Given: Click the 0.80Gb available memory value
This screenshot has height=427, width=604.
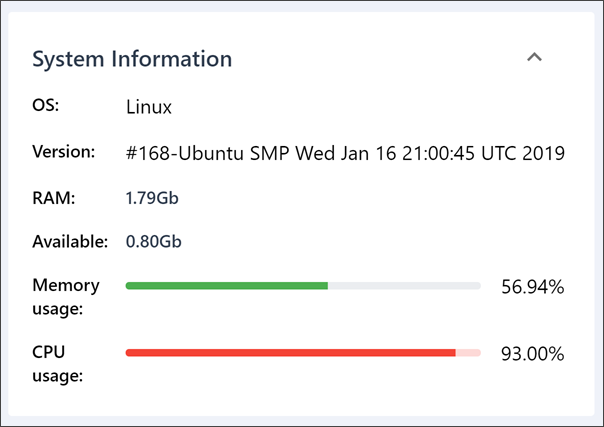Looking at the screenshot, I should [x=153, y=241].
